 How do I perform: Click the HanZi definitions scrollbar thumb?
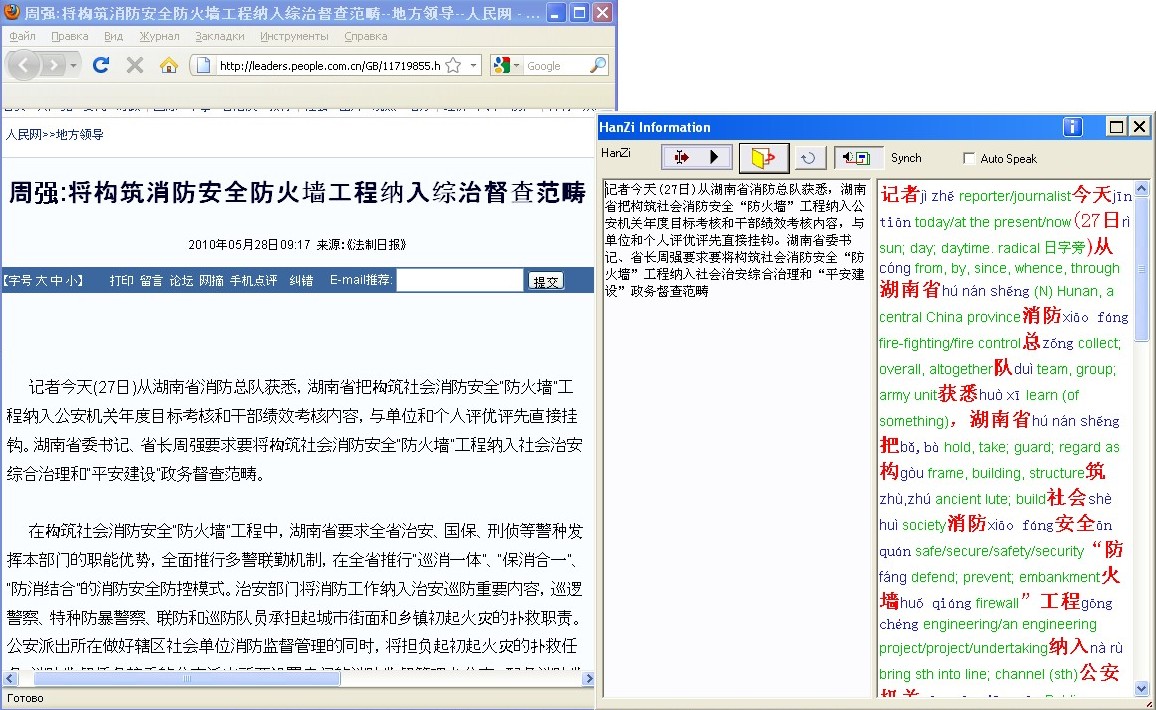(1141, 269)
